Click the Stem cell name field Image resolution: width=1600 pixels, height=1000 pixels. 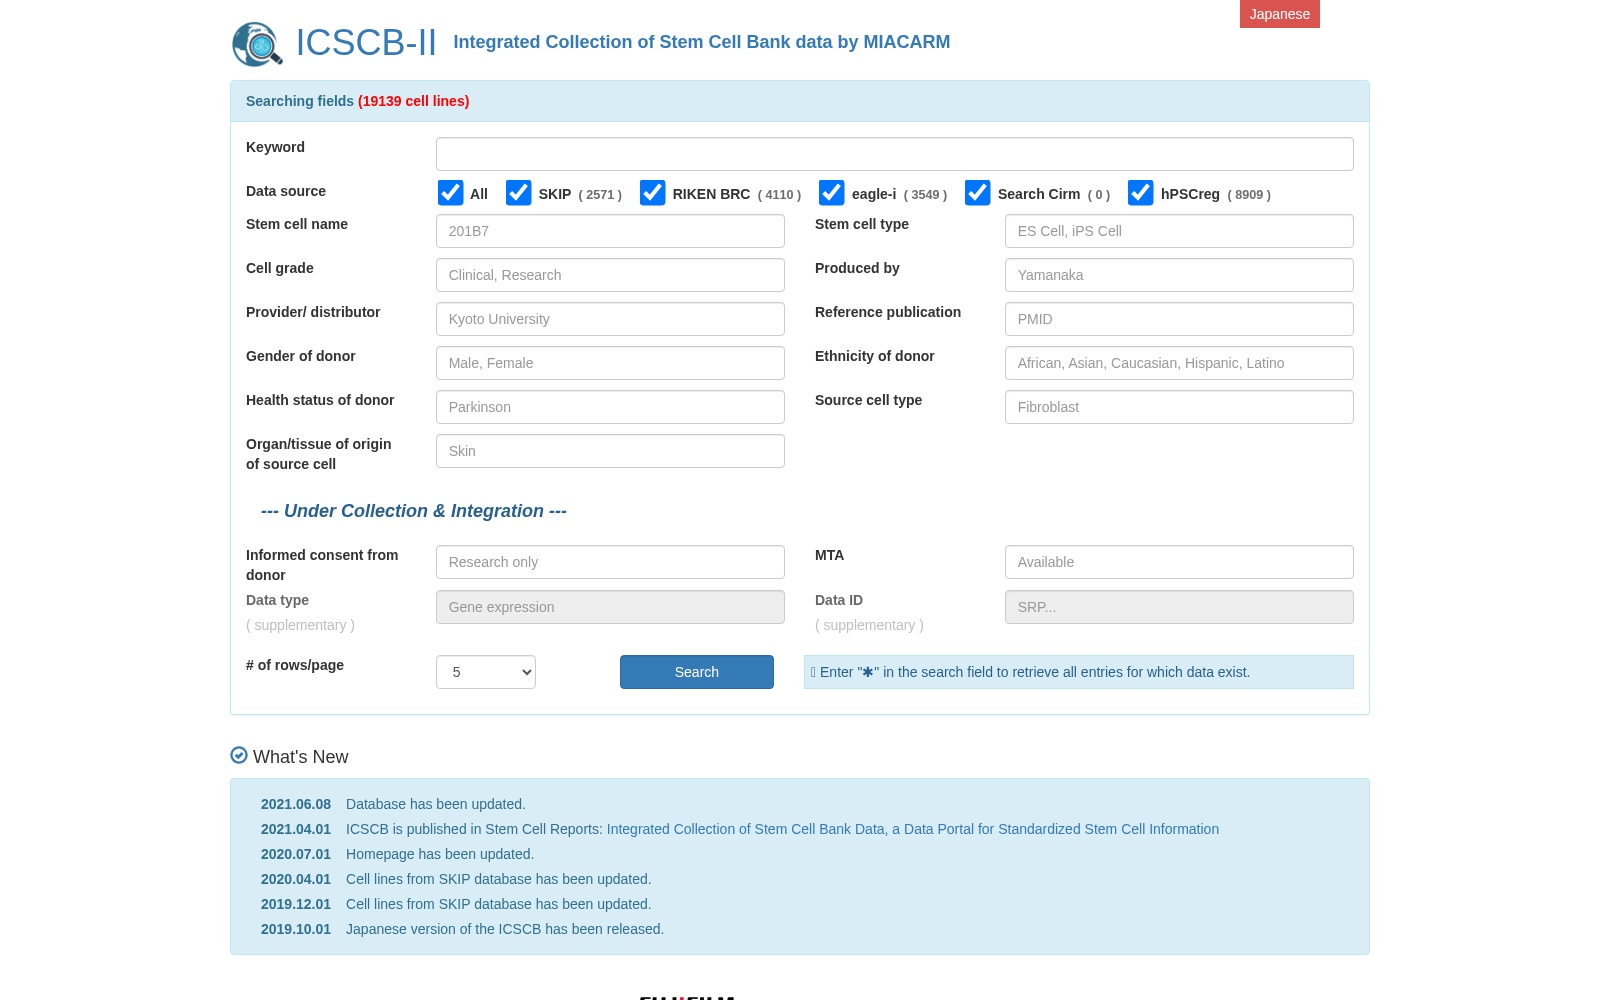[x=610, y=231]
